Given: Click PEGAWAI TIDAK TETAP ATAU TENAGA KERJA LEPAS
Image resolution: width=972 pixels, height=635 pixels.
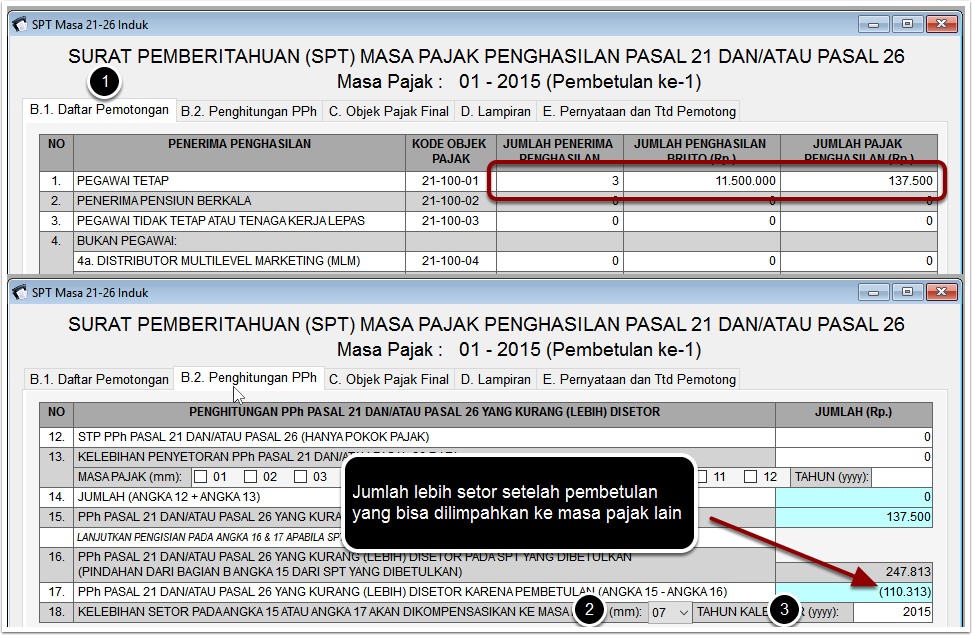Looking at the screenshot, I should tap(221, 221).
